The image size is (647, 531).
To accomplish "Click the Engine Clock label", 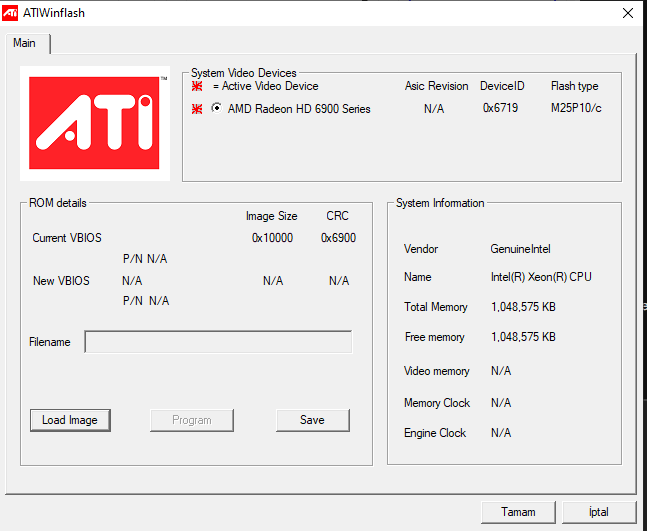I will pyautogui.click(x=435, y=433).
